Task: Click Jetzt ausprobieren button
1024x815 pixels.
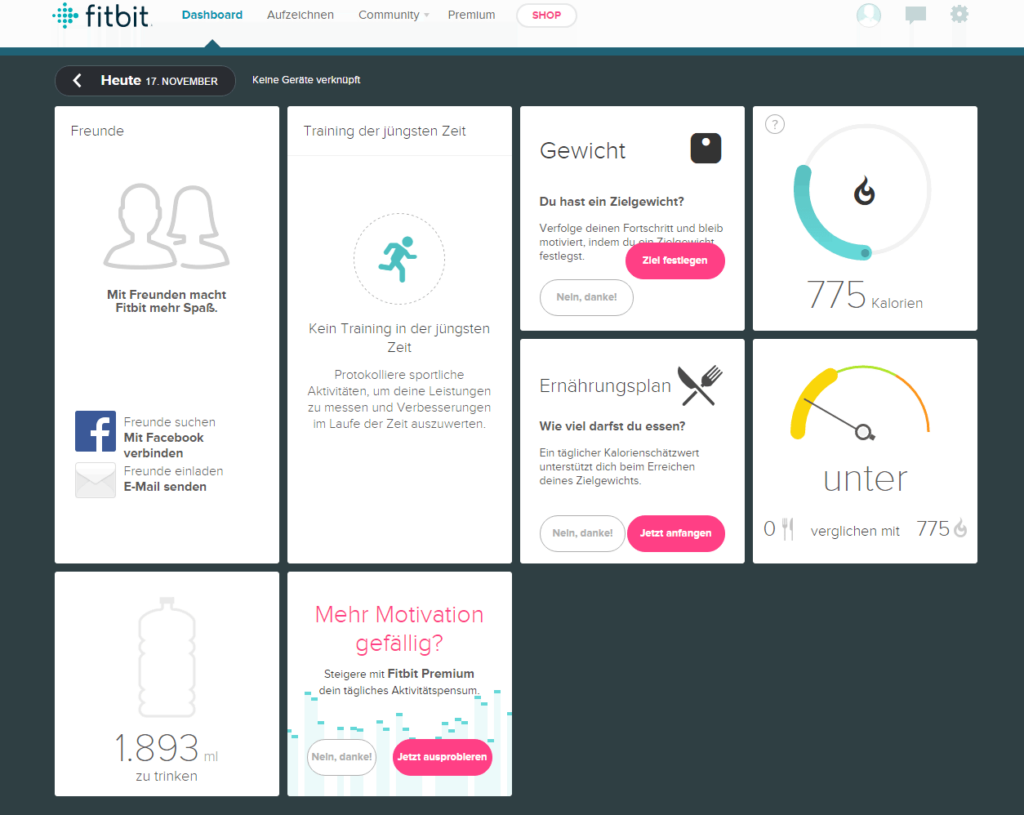Action: 442,757
